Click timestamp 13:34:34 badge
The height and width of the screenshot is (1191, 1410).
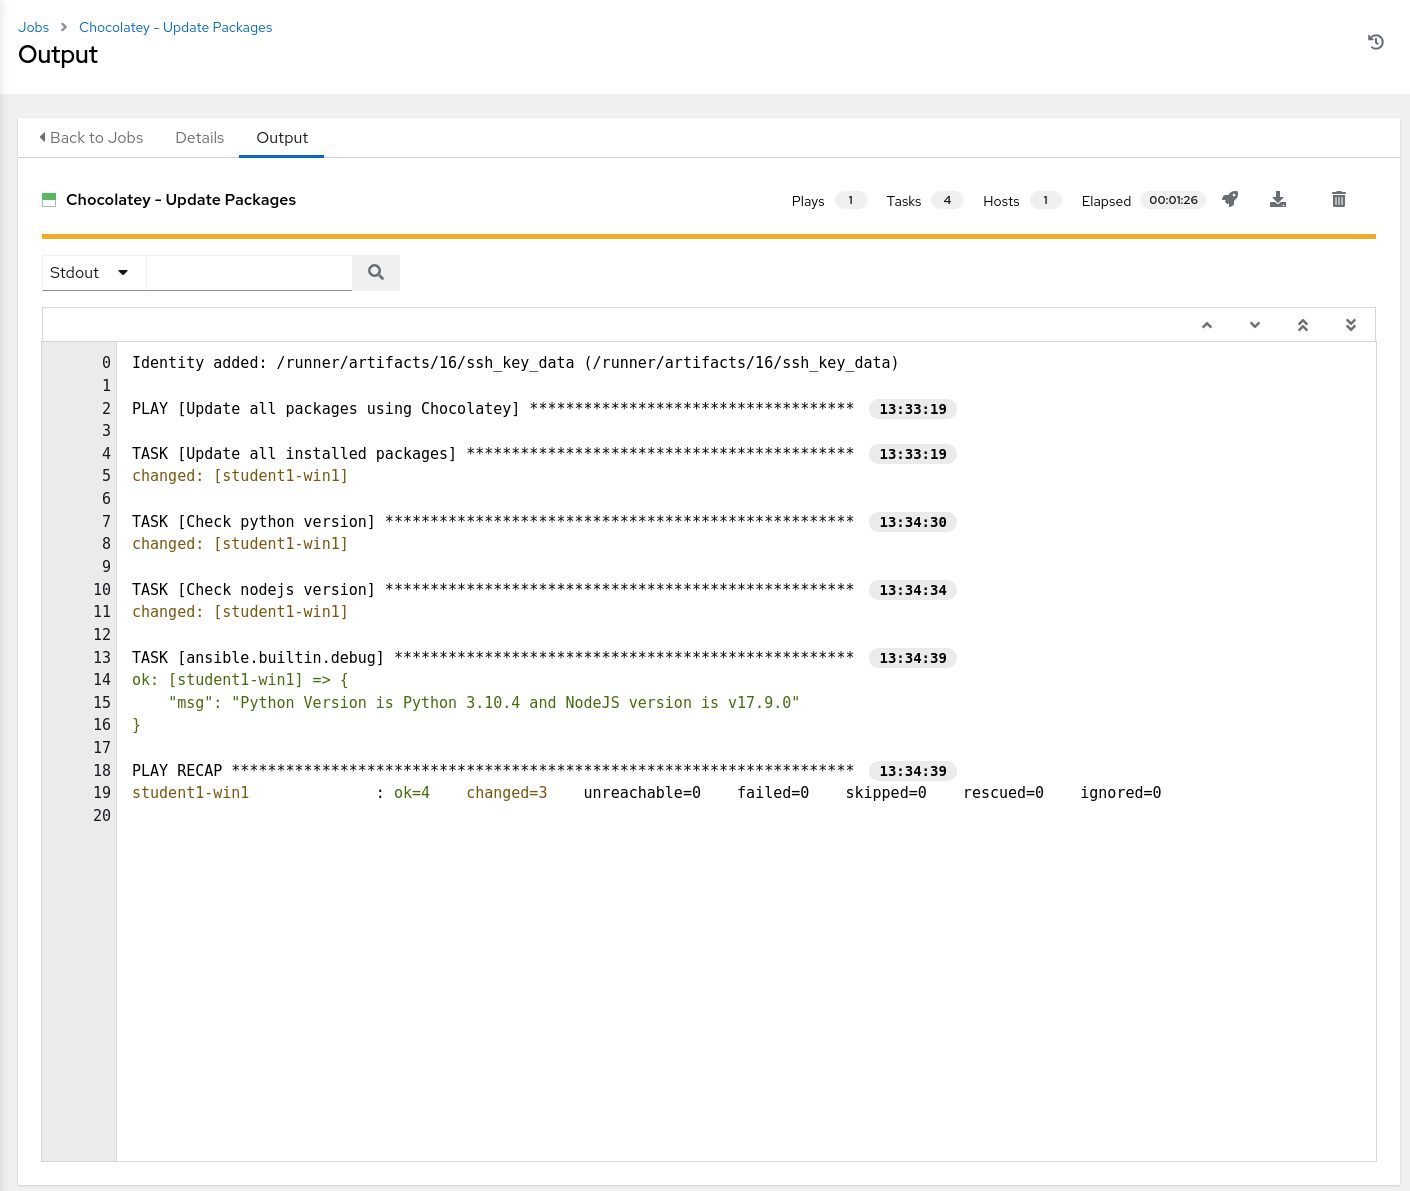[913, 590]
